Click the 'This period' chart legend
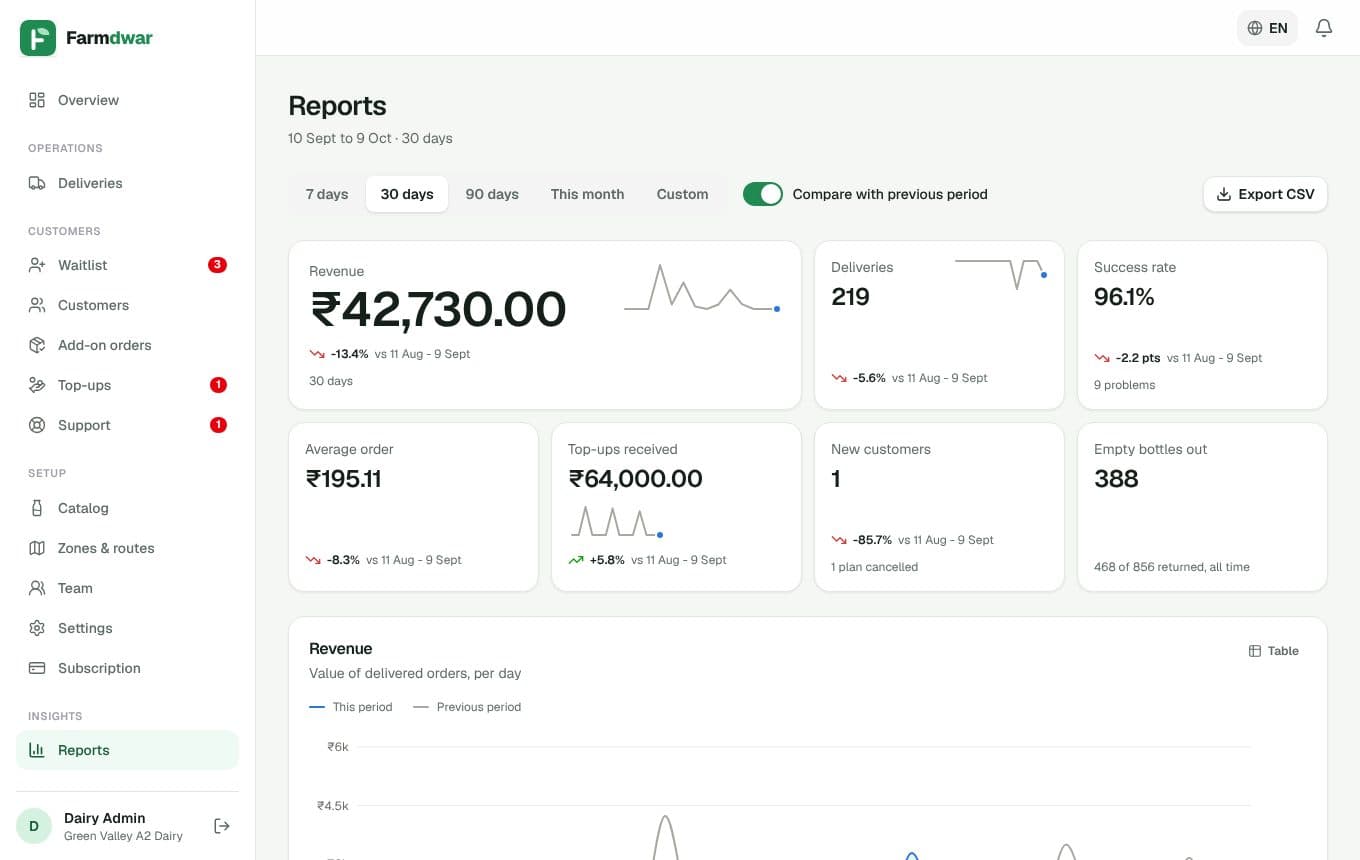1360x860 pixels. 351,707
